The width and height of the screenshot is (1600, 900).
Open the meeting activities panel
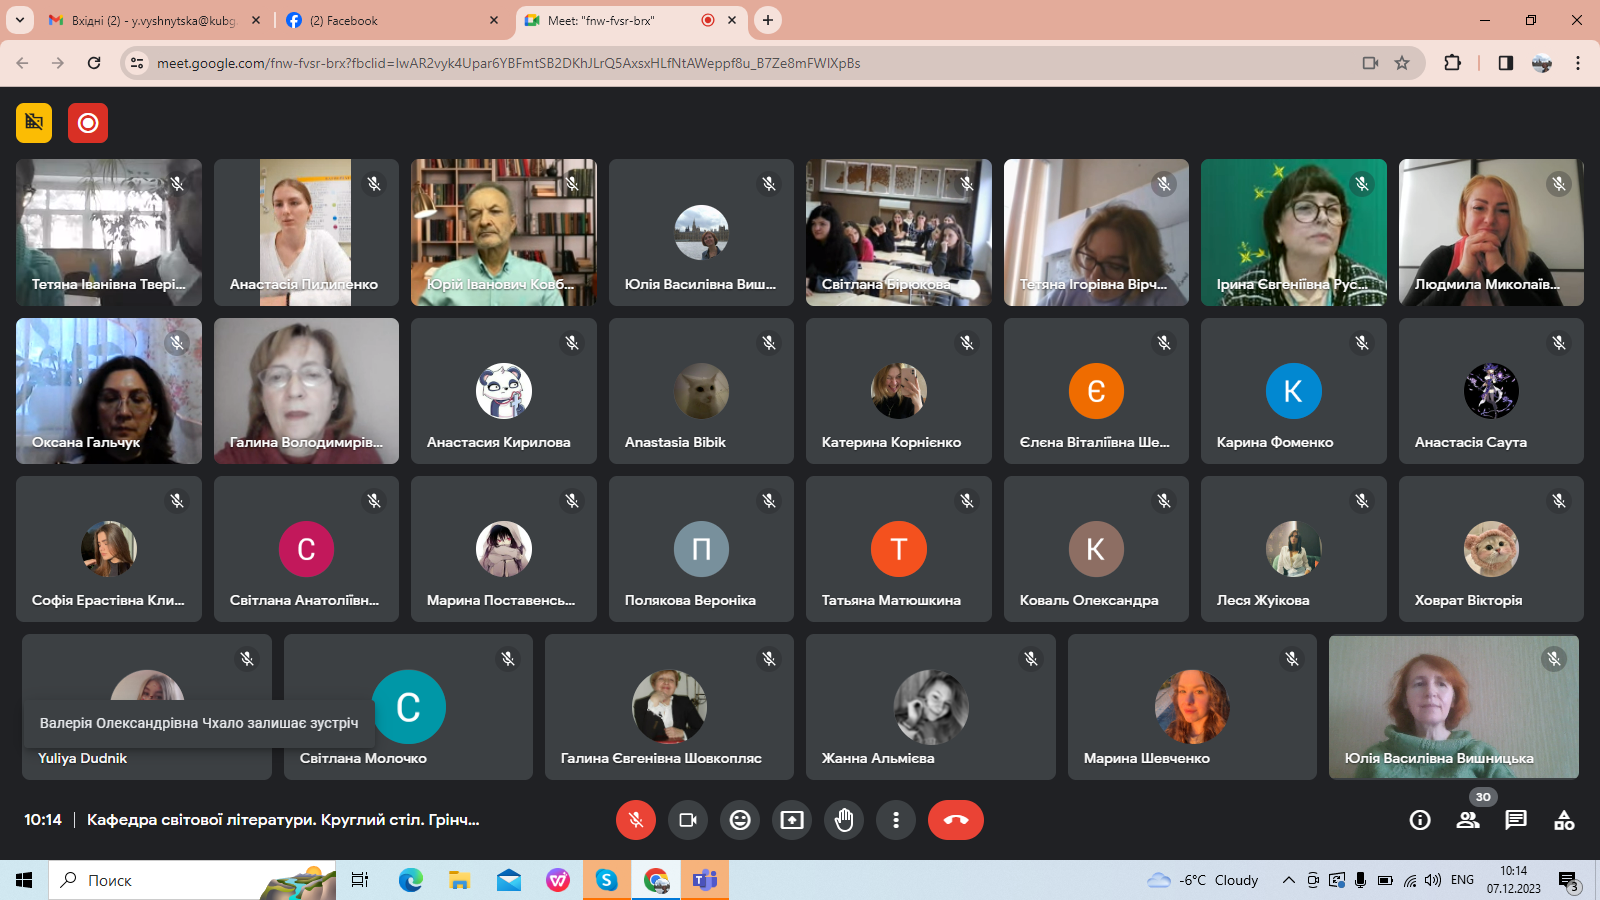point(1564,820)
